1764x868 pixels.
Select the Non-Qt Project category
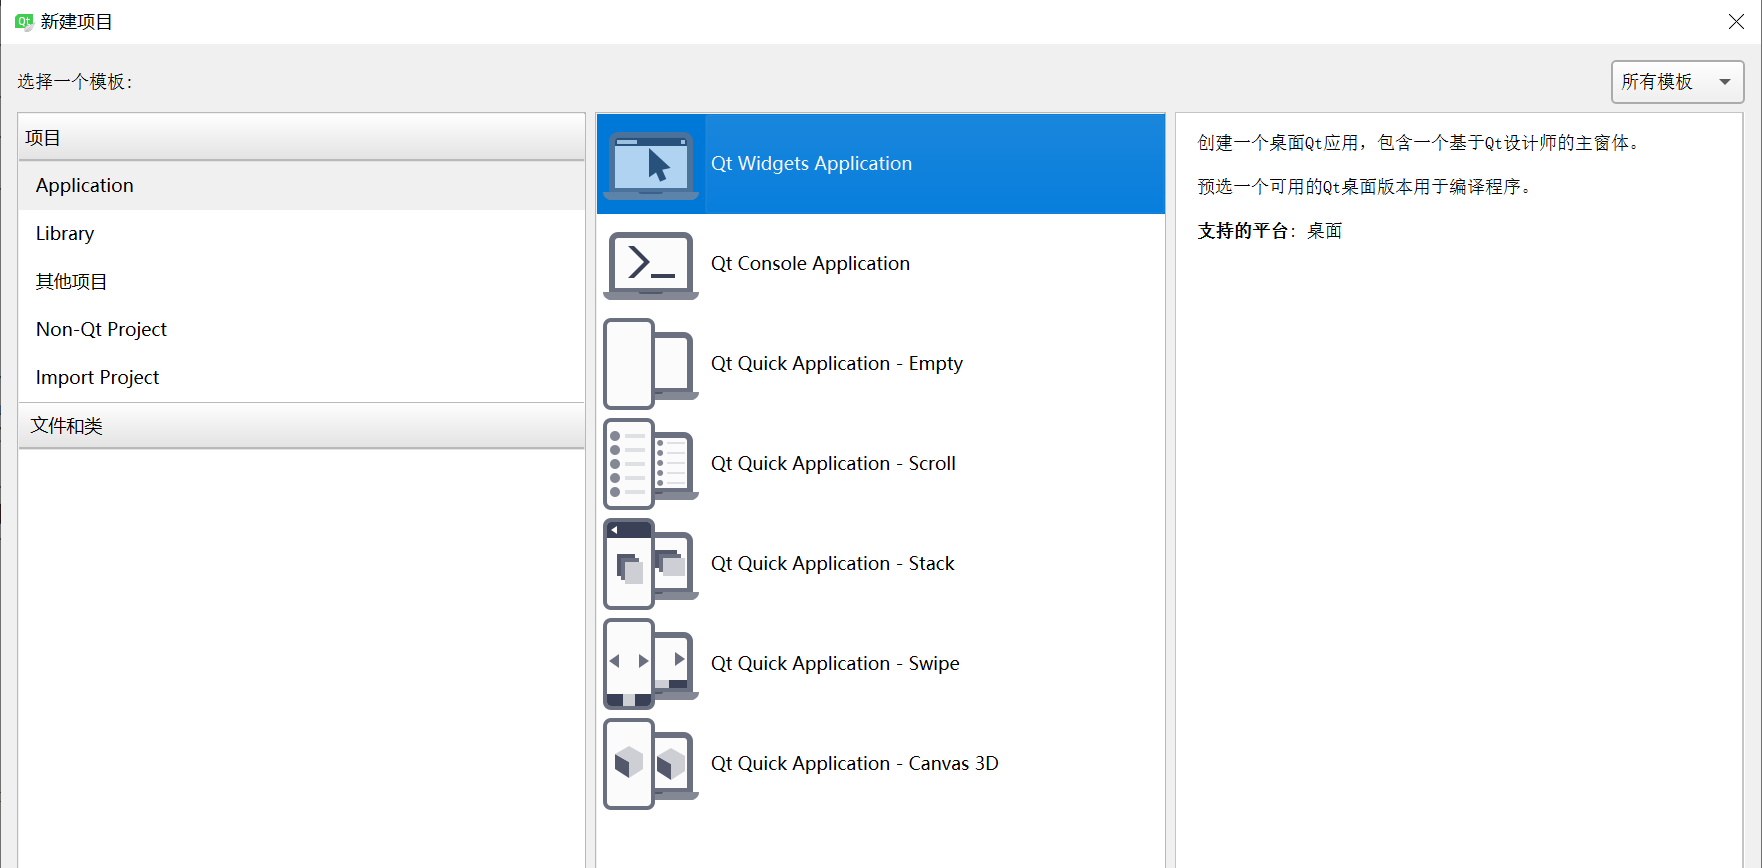click(x=301, y=330)
